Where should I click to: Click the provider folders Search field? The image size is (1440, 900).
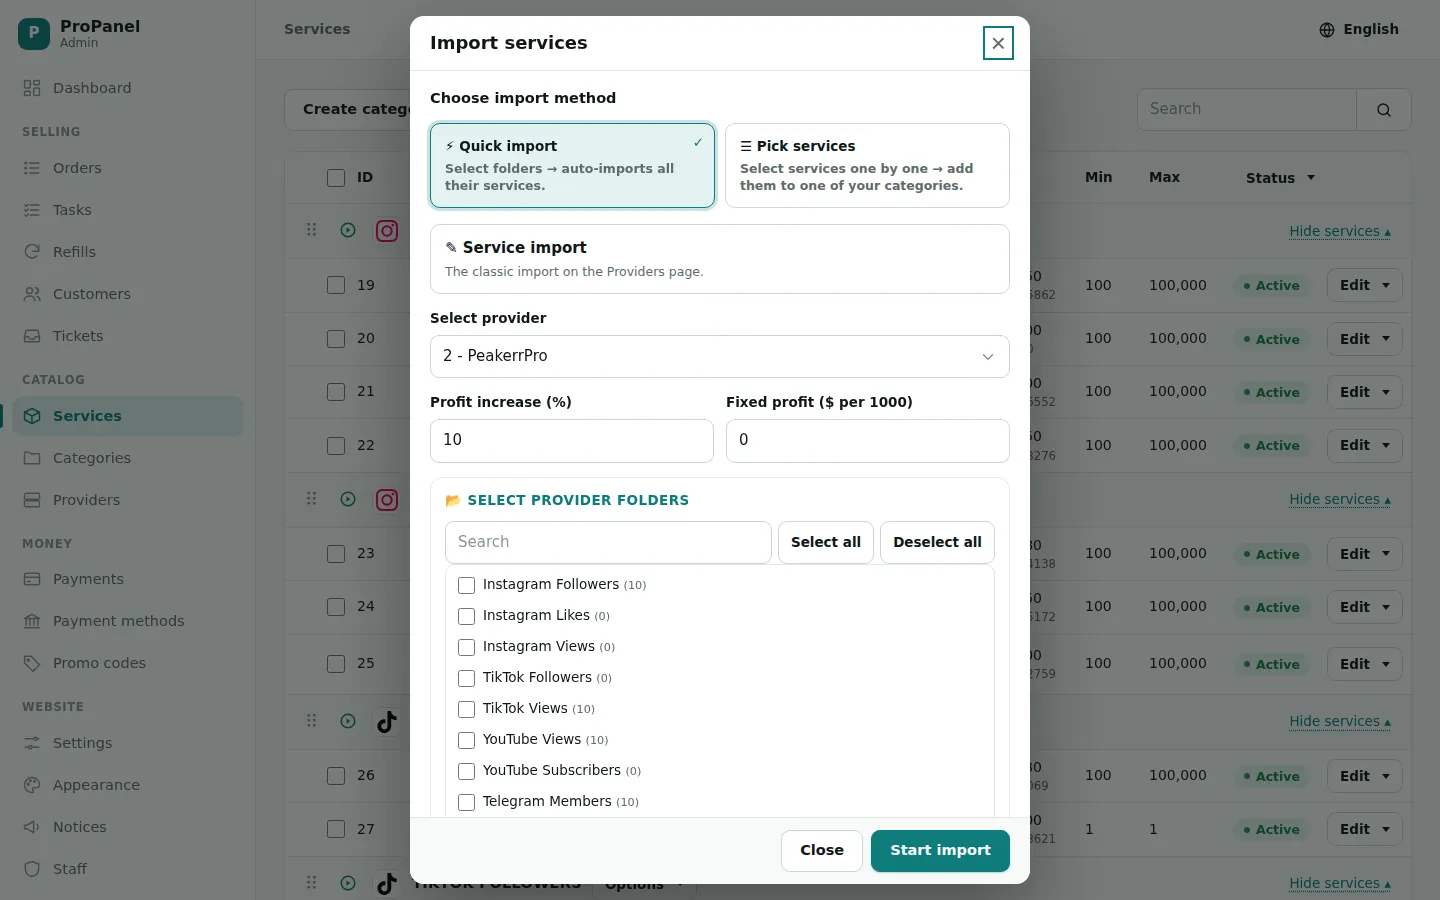(608, 542)
